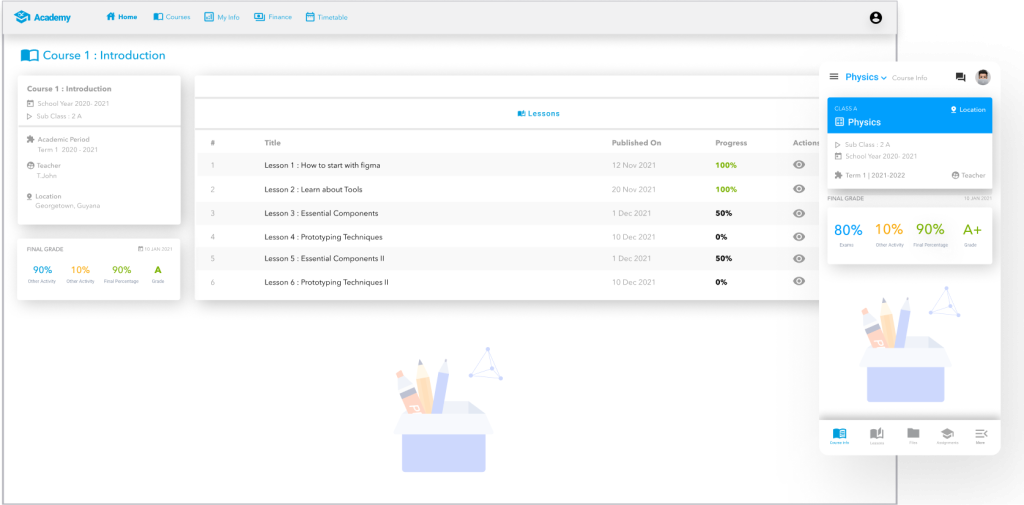
Task: Click the Academy logo icon
Action: pos(21,17)
